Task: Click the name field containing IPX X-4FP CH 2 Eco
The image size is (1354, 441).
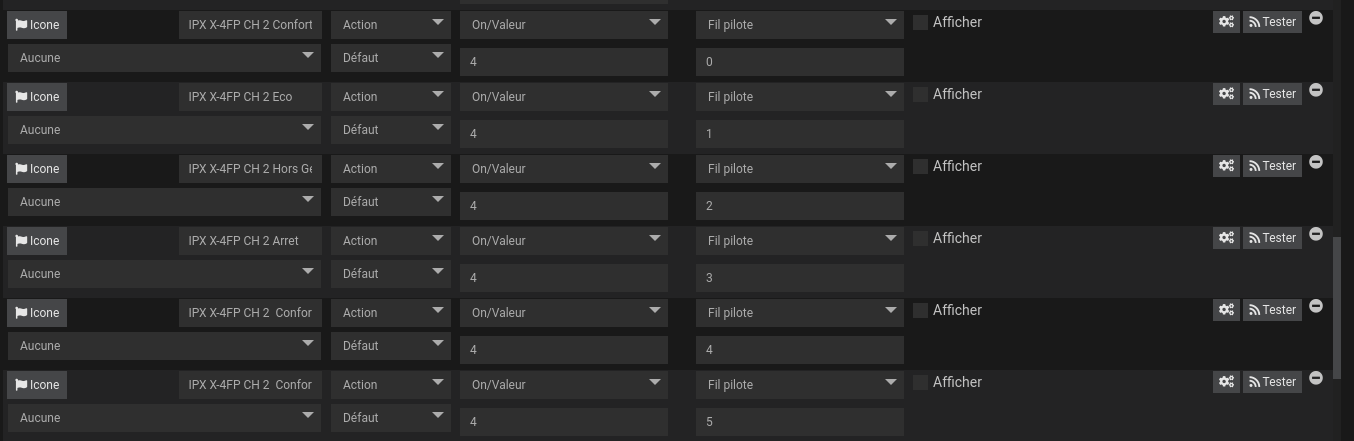Action: tap(250, 97)
